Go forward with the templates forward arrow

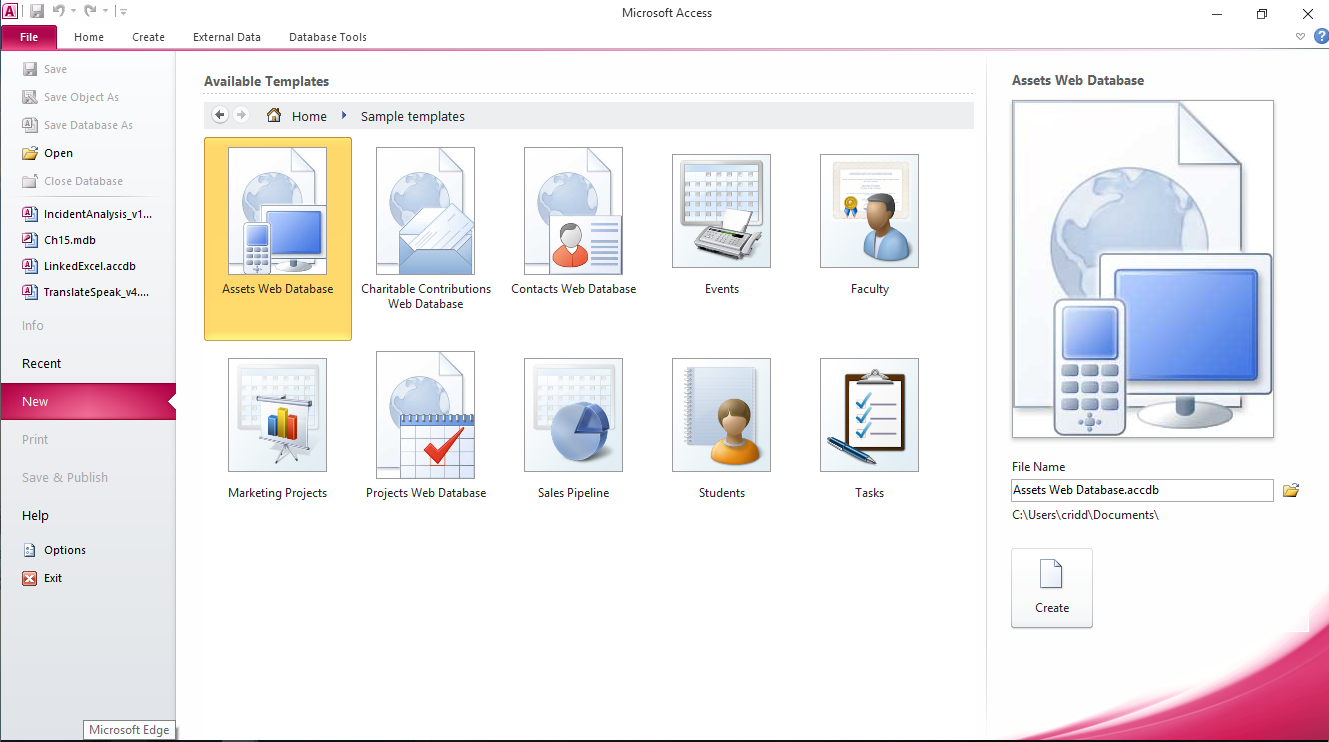coord(241,115)
